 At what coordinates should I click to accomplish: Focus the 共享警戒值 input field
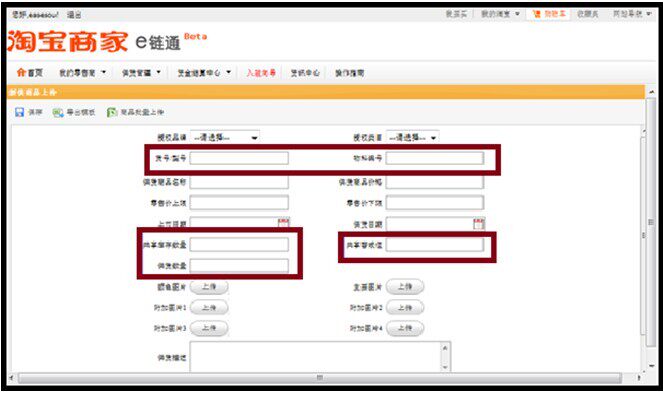(x=435, y=244)
